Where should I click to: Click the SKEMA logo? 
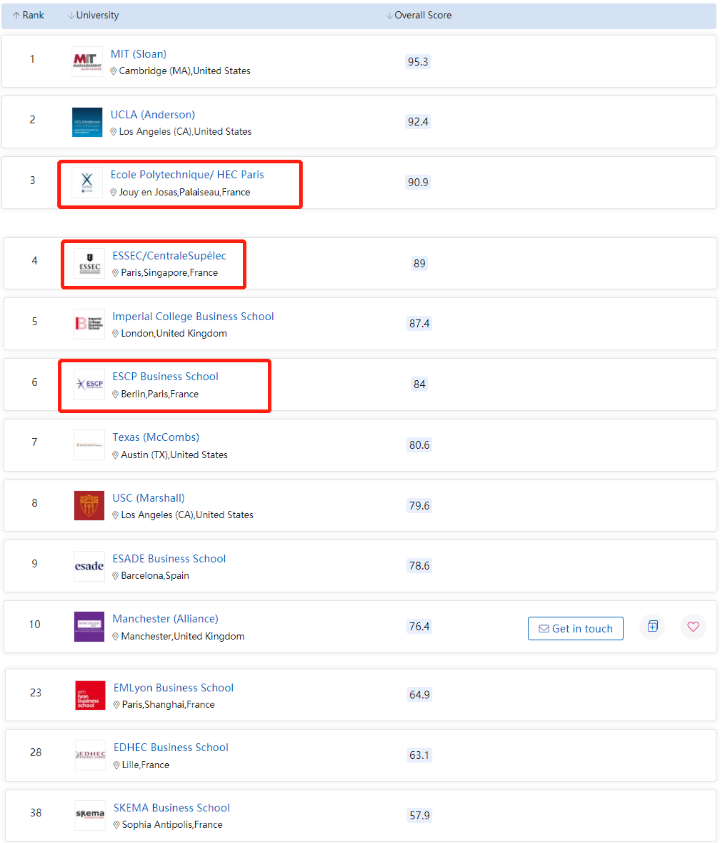[x=90, y=815]
